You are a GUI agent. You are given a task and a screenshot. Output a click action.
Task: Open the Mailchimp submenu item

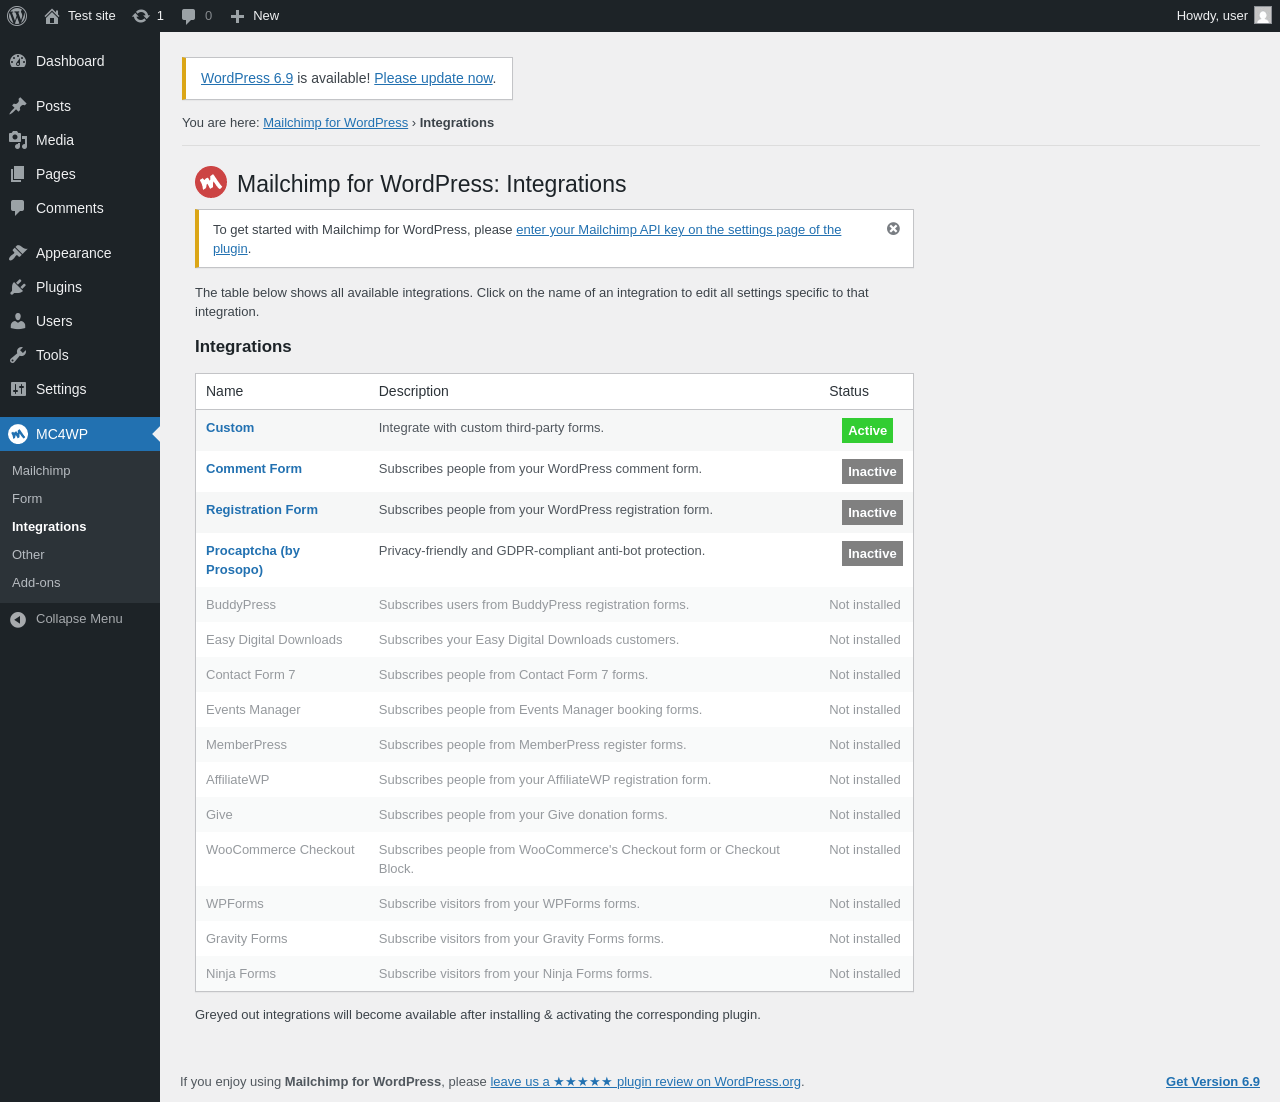coord(41,471)
